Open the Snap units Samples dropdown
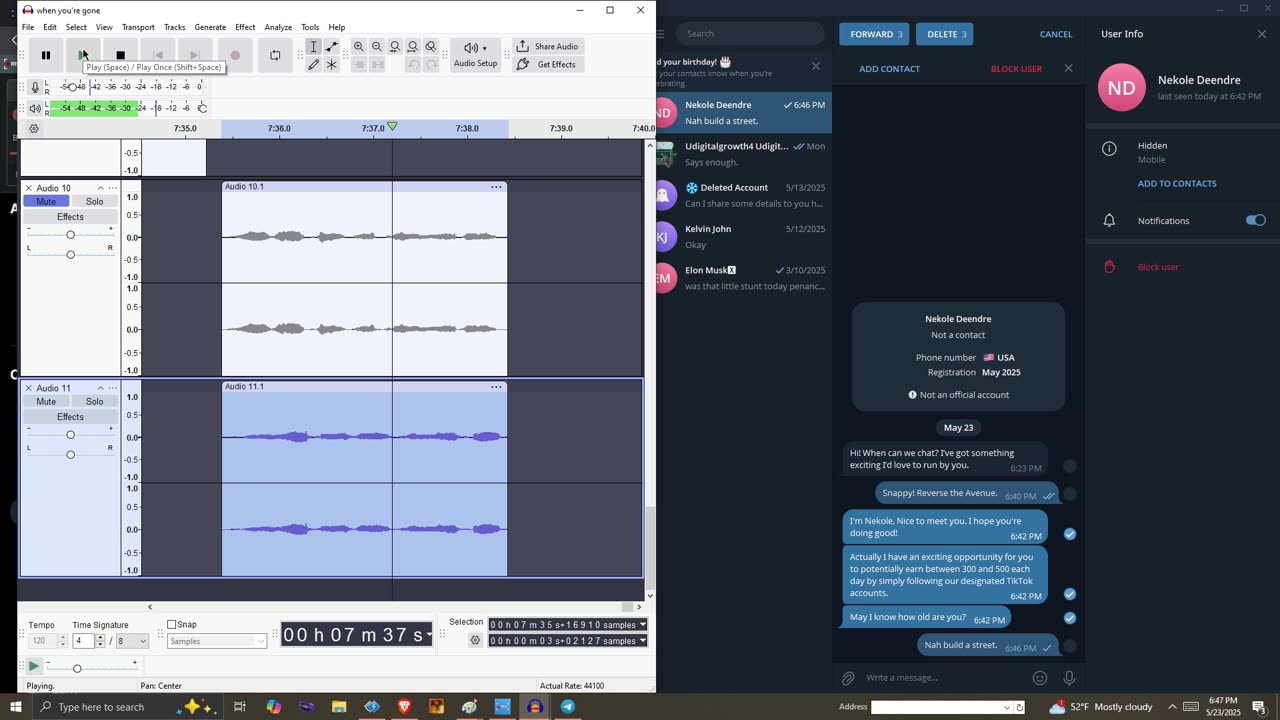The height and width of the screenshot is (720, 1280). tap(217, 641)
